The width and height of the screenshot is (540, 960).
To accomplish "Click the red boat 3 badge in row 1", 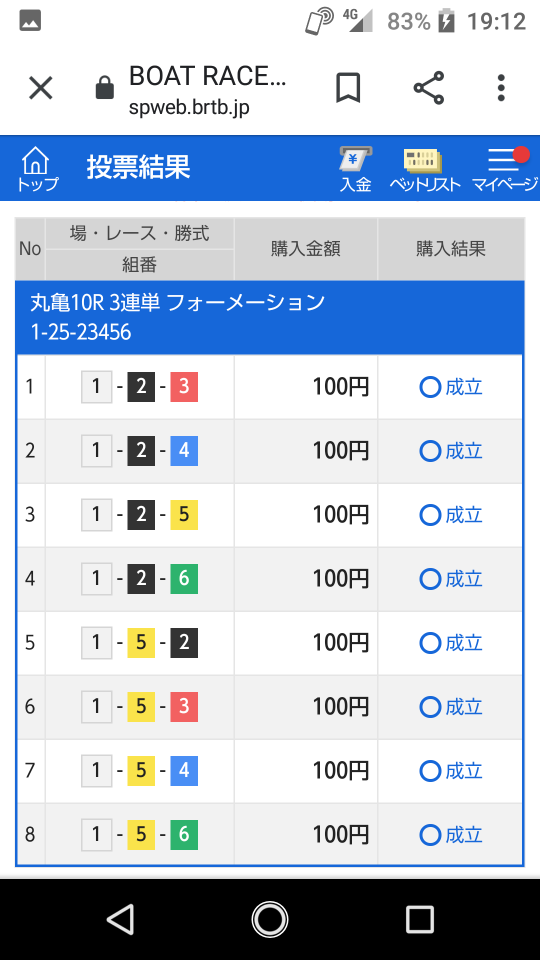I will (x=184, y=387).
